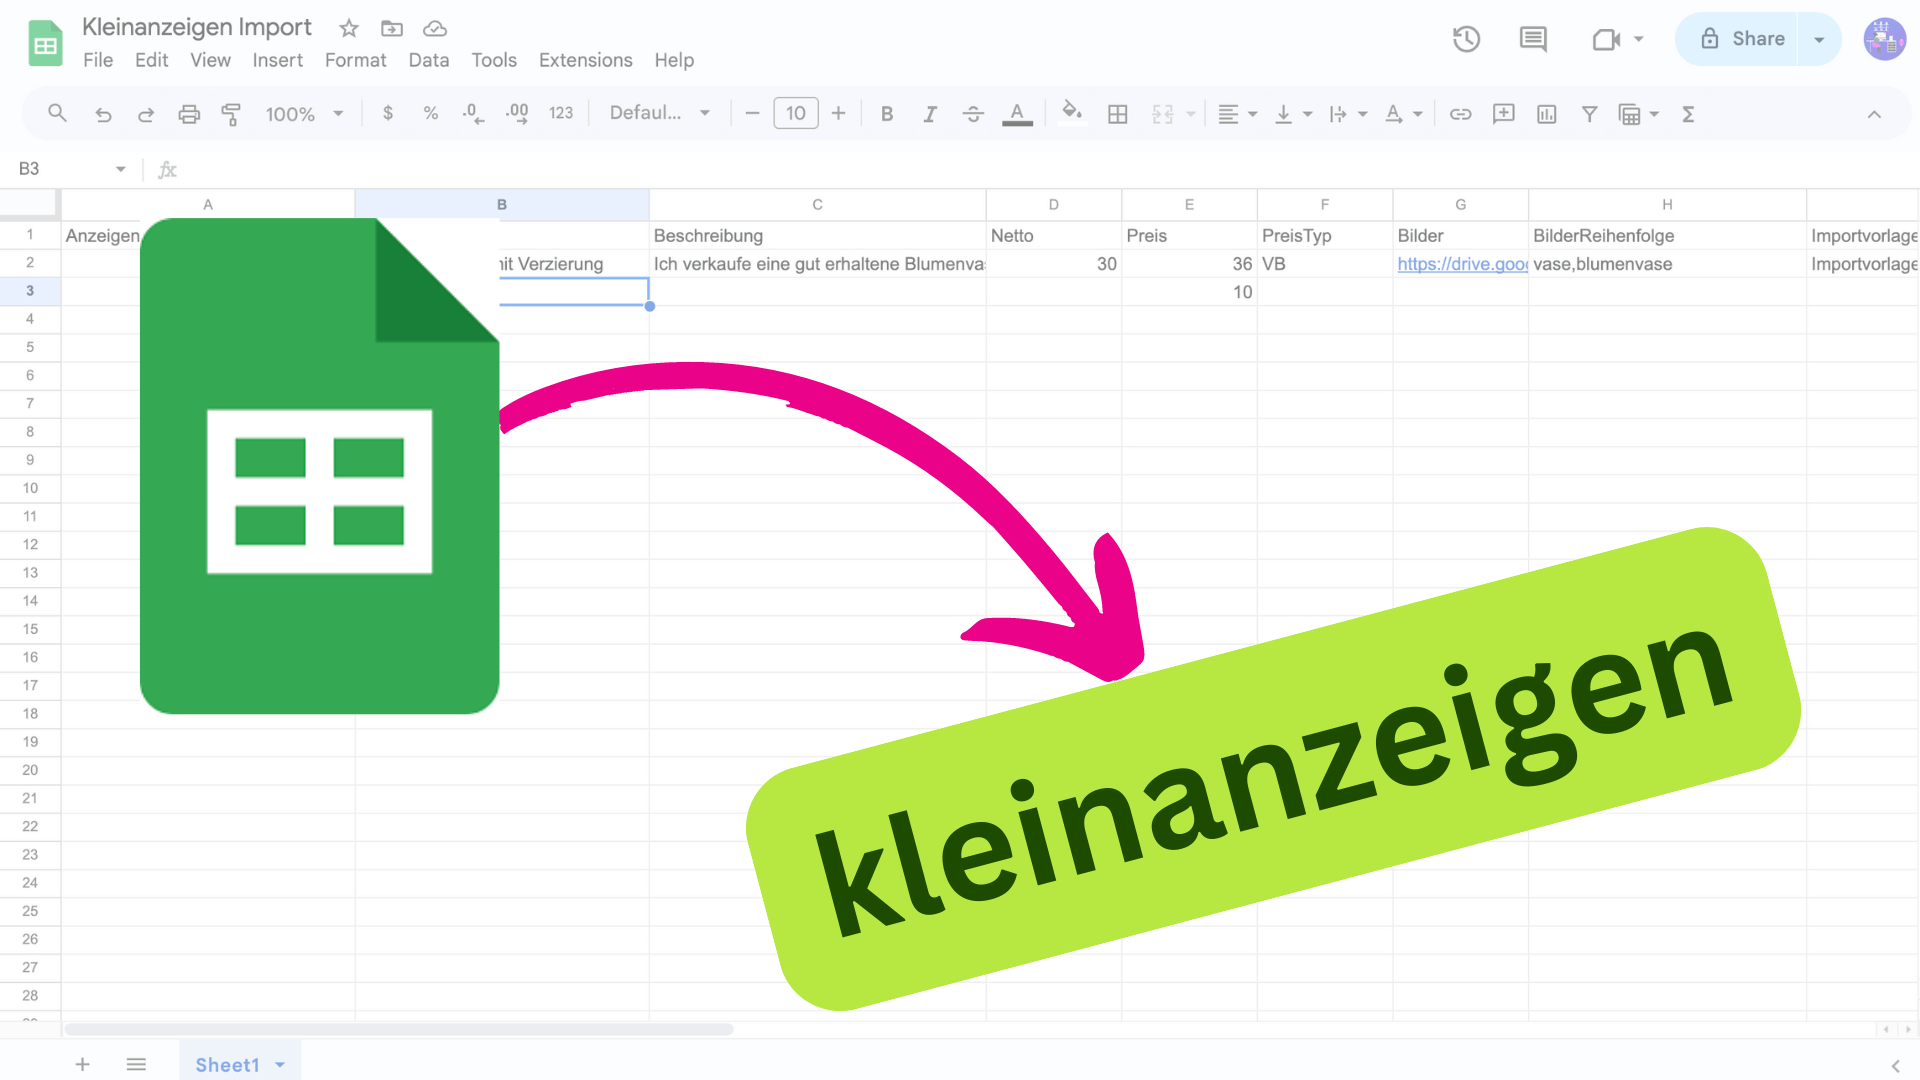Add a new sheet

pos(82,1064)
